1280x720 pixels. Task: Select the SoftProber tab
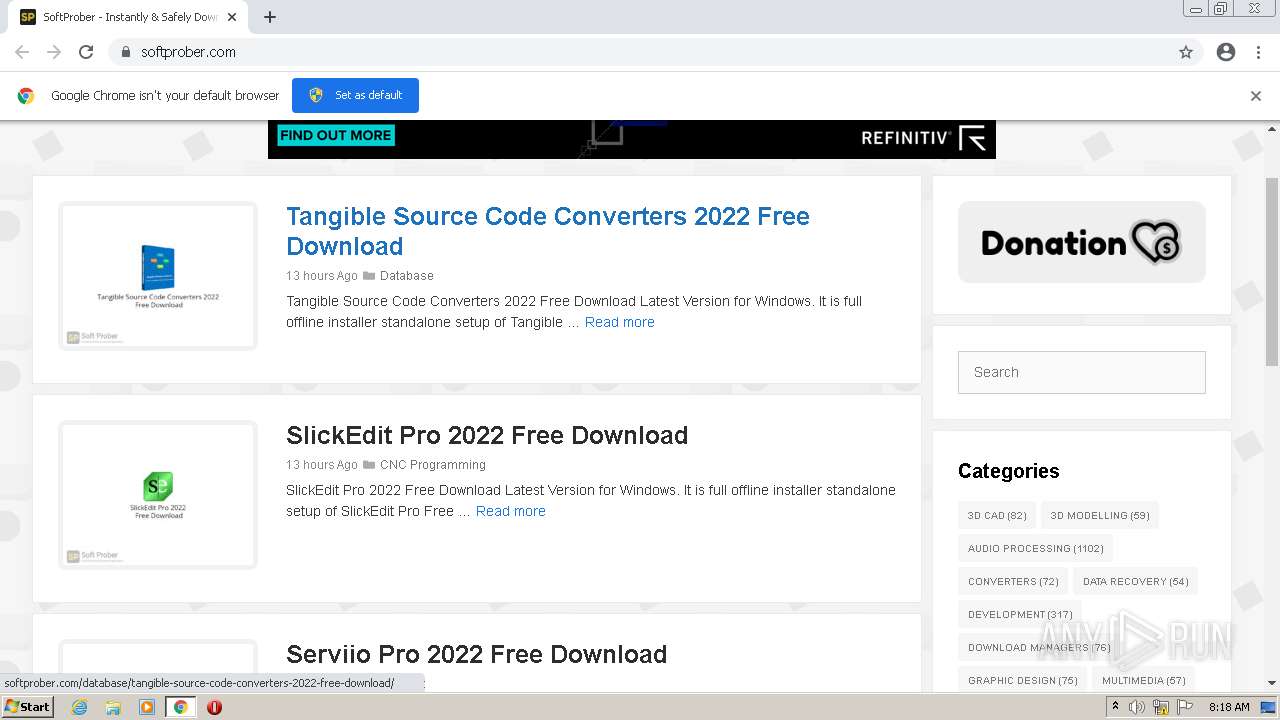pos(130,17)
